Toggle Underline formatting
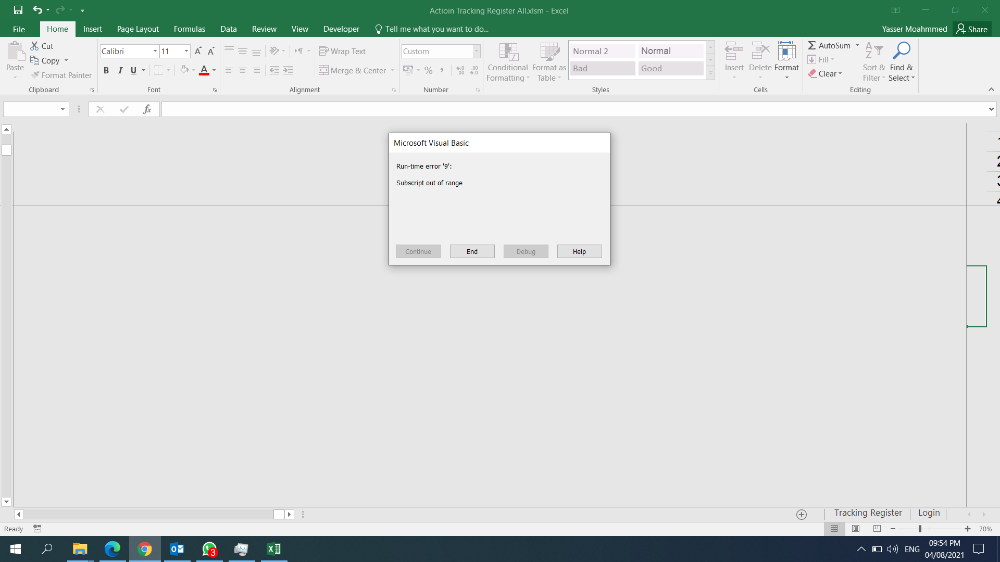This screenshot has width=1000, height=562. pos(133,70)
